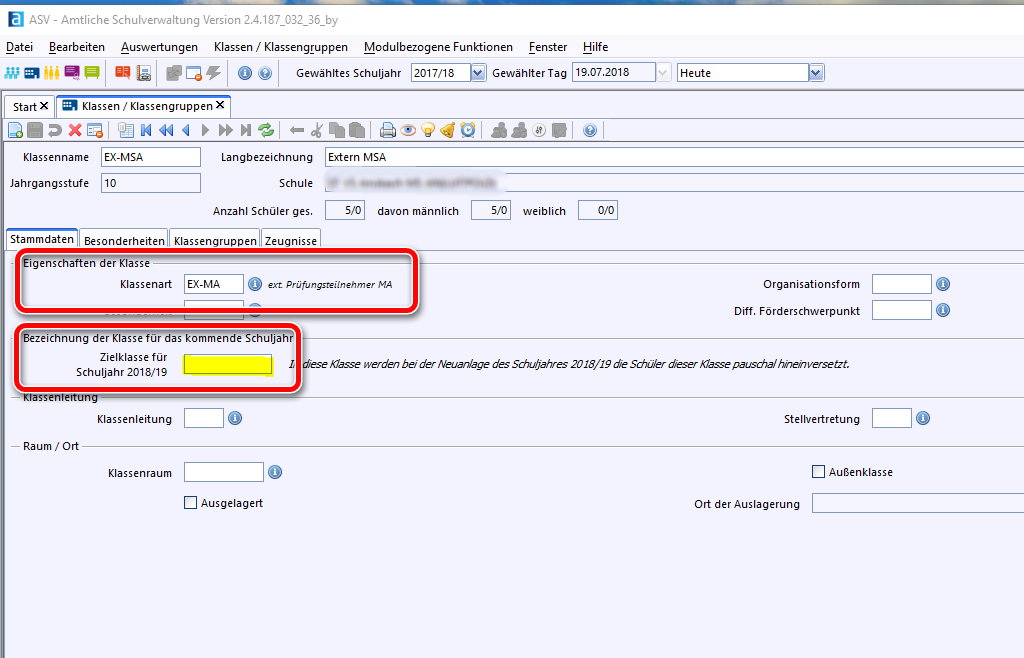Screen dimensions: 1024x658
Task: Close the Start tab
Action: 44,106
